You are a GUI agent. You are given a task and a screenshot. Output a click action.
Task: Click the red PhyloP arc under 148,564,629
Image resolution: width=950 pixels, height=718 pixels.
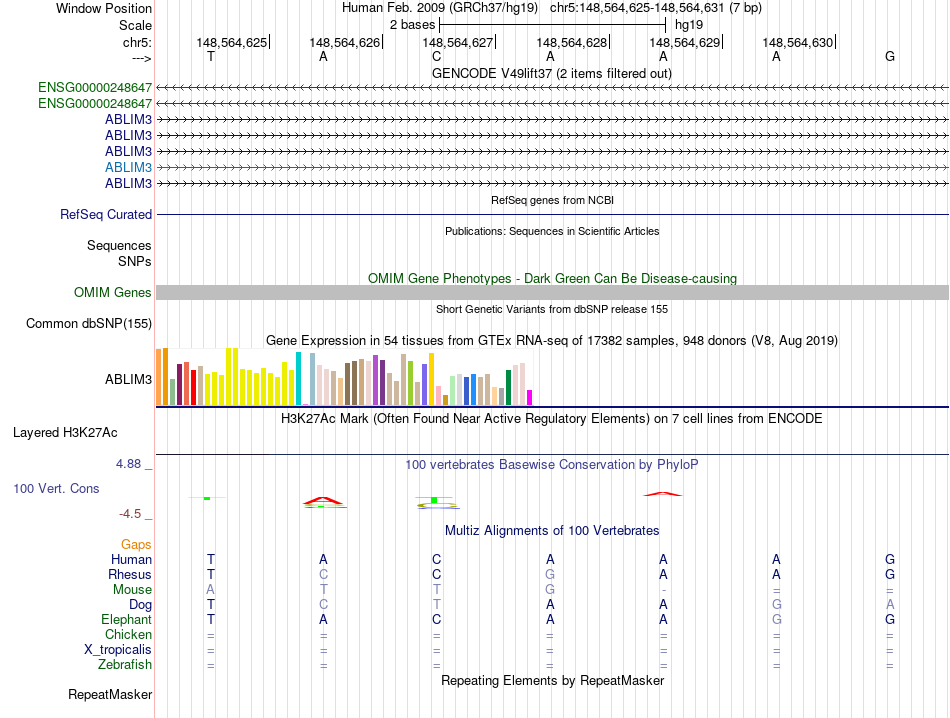[x=663, y=494]
